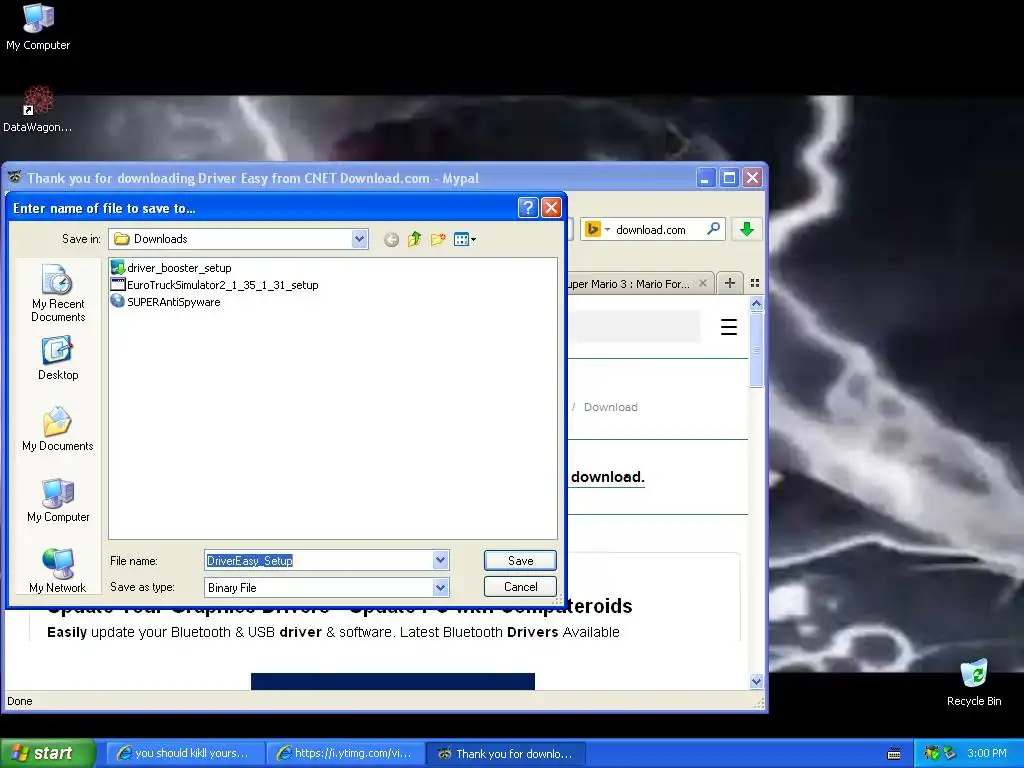Click the bold download. link
Screen dimensions: 1024x768
[607, 477]
